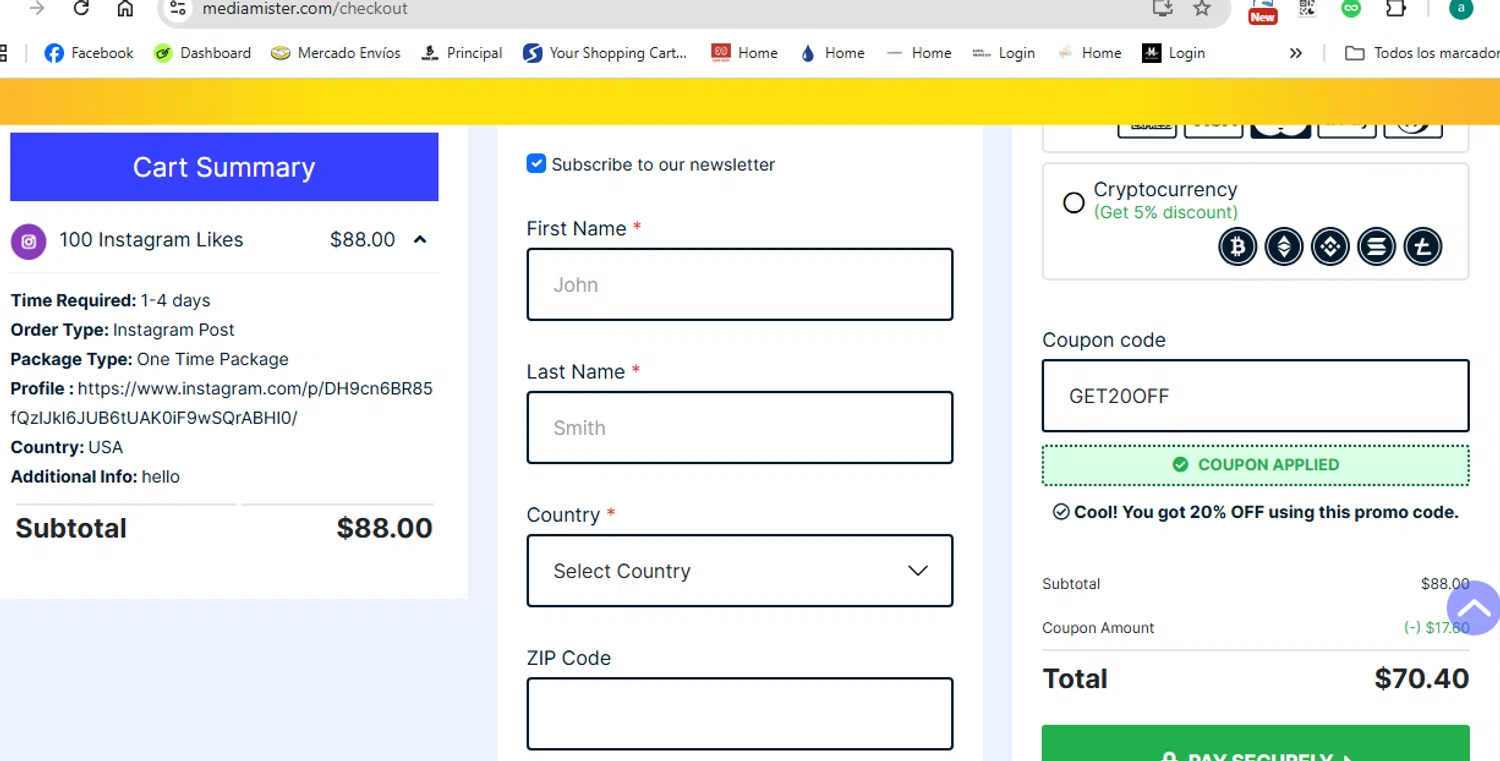
Task: Open the QR code extension
Action: [1307, 8]
